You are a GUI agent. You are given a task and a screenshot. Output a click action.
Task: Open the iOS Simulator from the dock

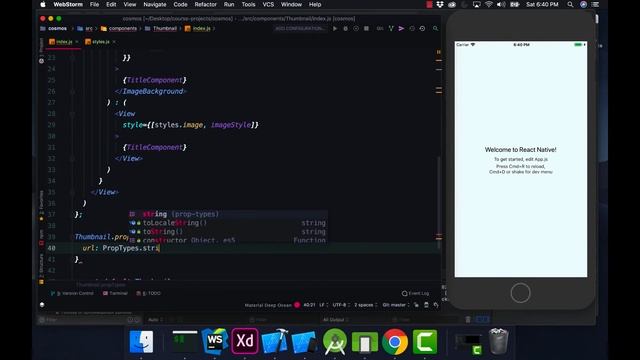point(304,341)
